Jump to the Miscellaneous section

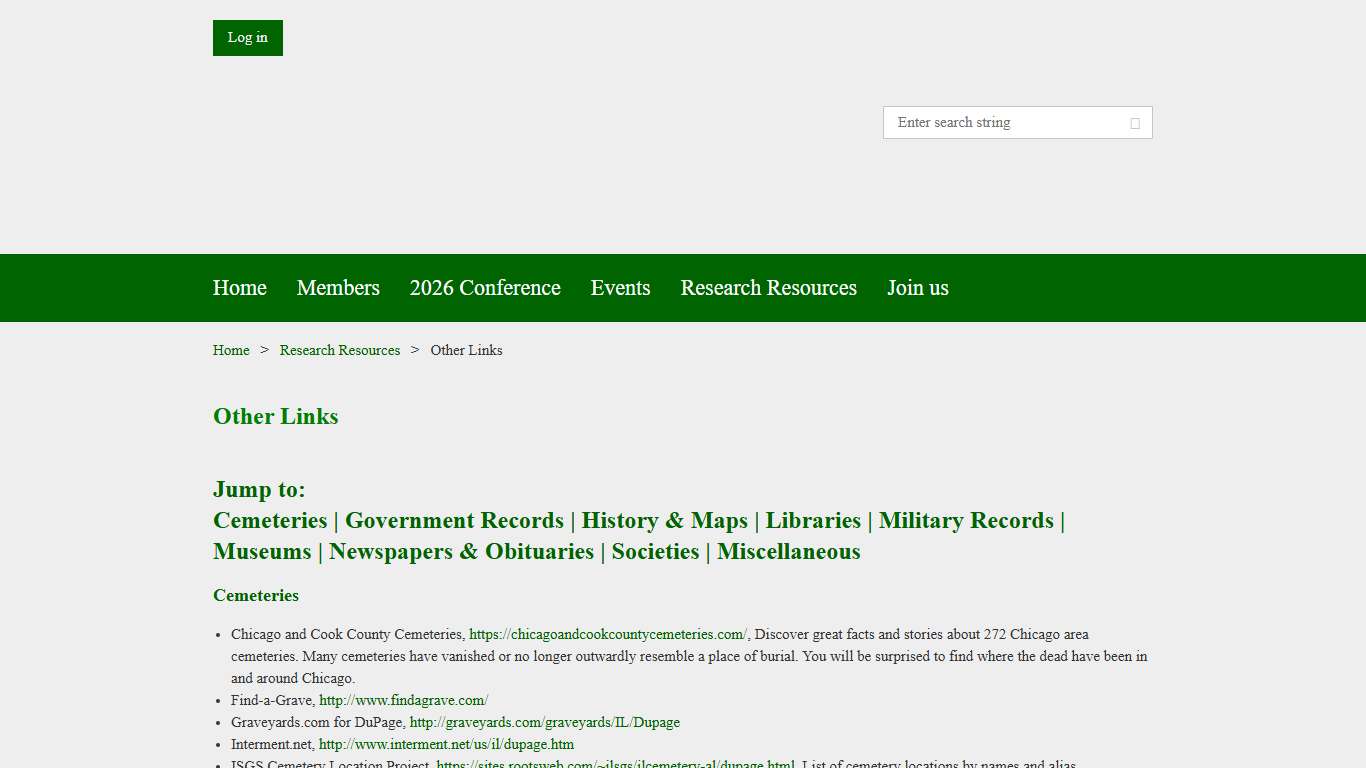coord(788,552)
